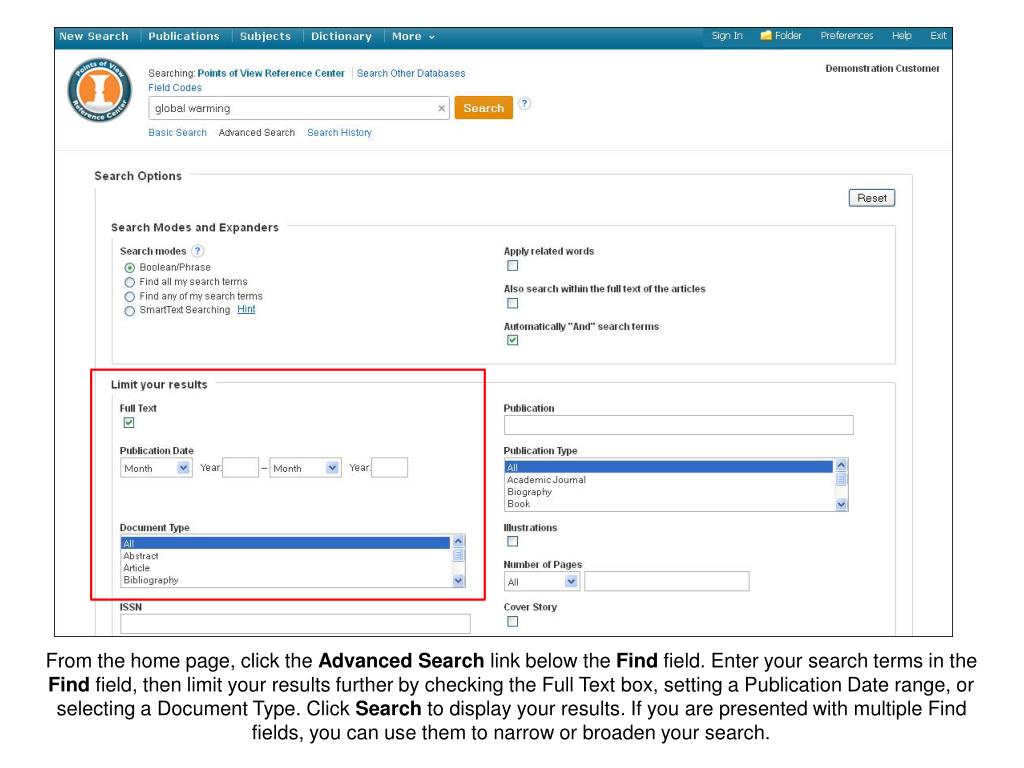Open Advanced Search tab
Viewport: 1024px width, 768px height.
(x=257, y=133)
